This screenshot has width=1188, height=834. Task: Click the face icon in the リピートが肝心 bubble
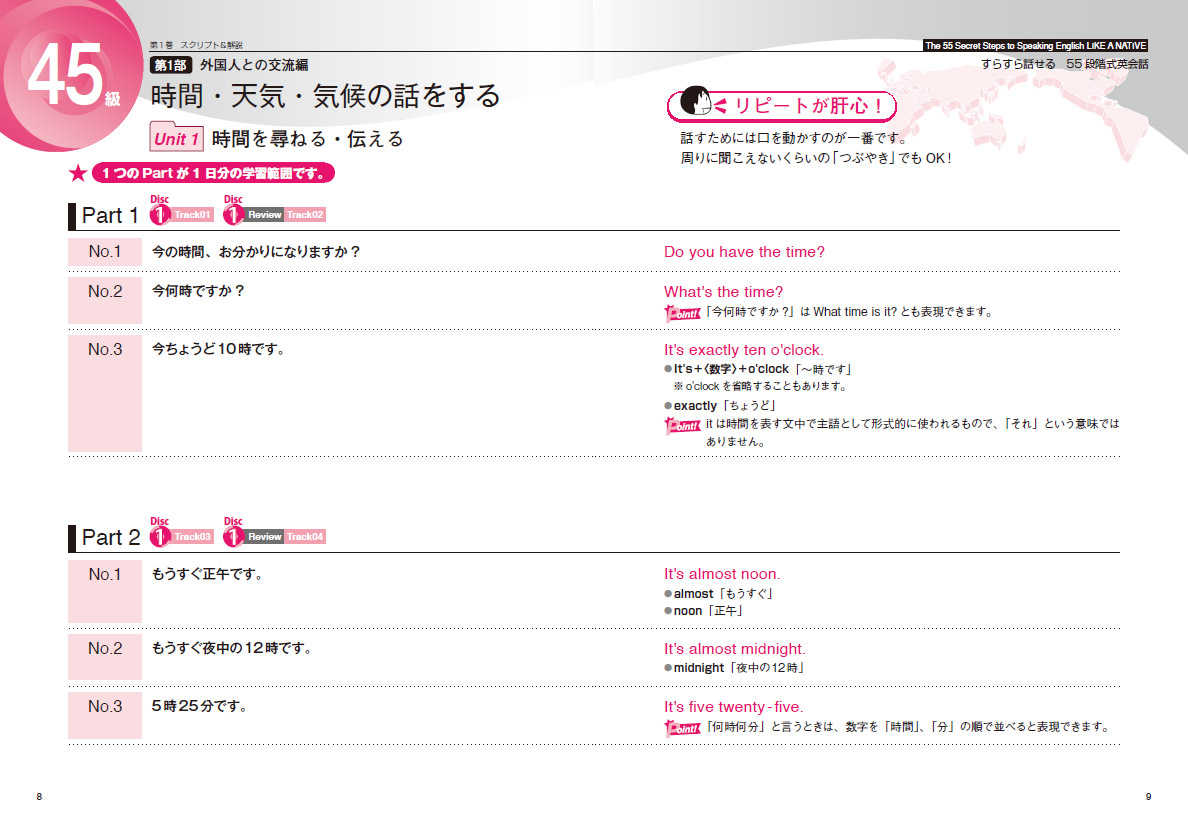(x=695, y=101)
